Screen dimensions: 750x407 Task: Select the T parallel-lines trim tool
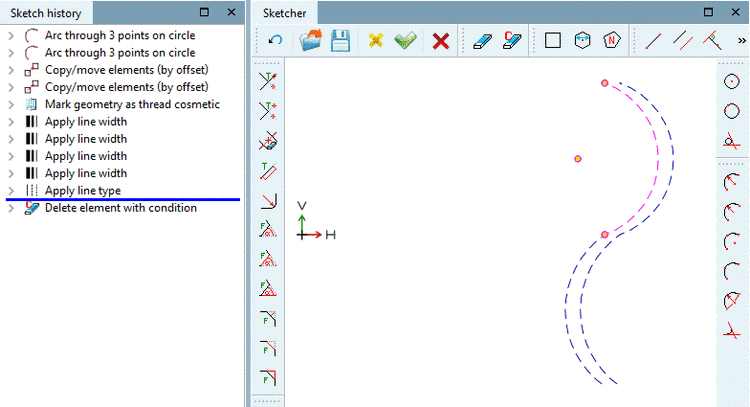point(268,171)
